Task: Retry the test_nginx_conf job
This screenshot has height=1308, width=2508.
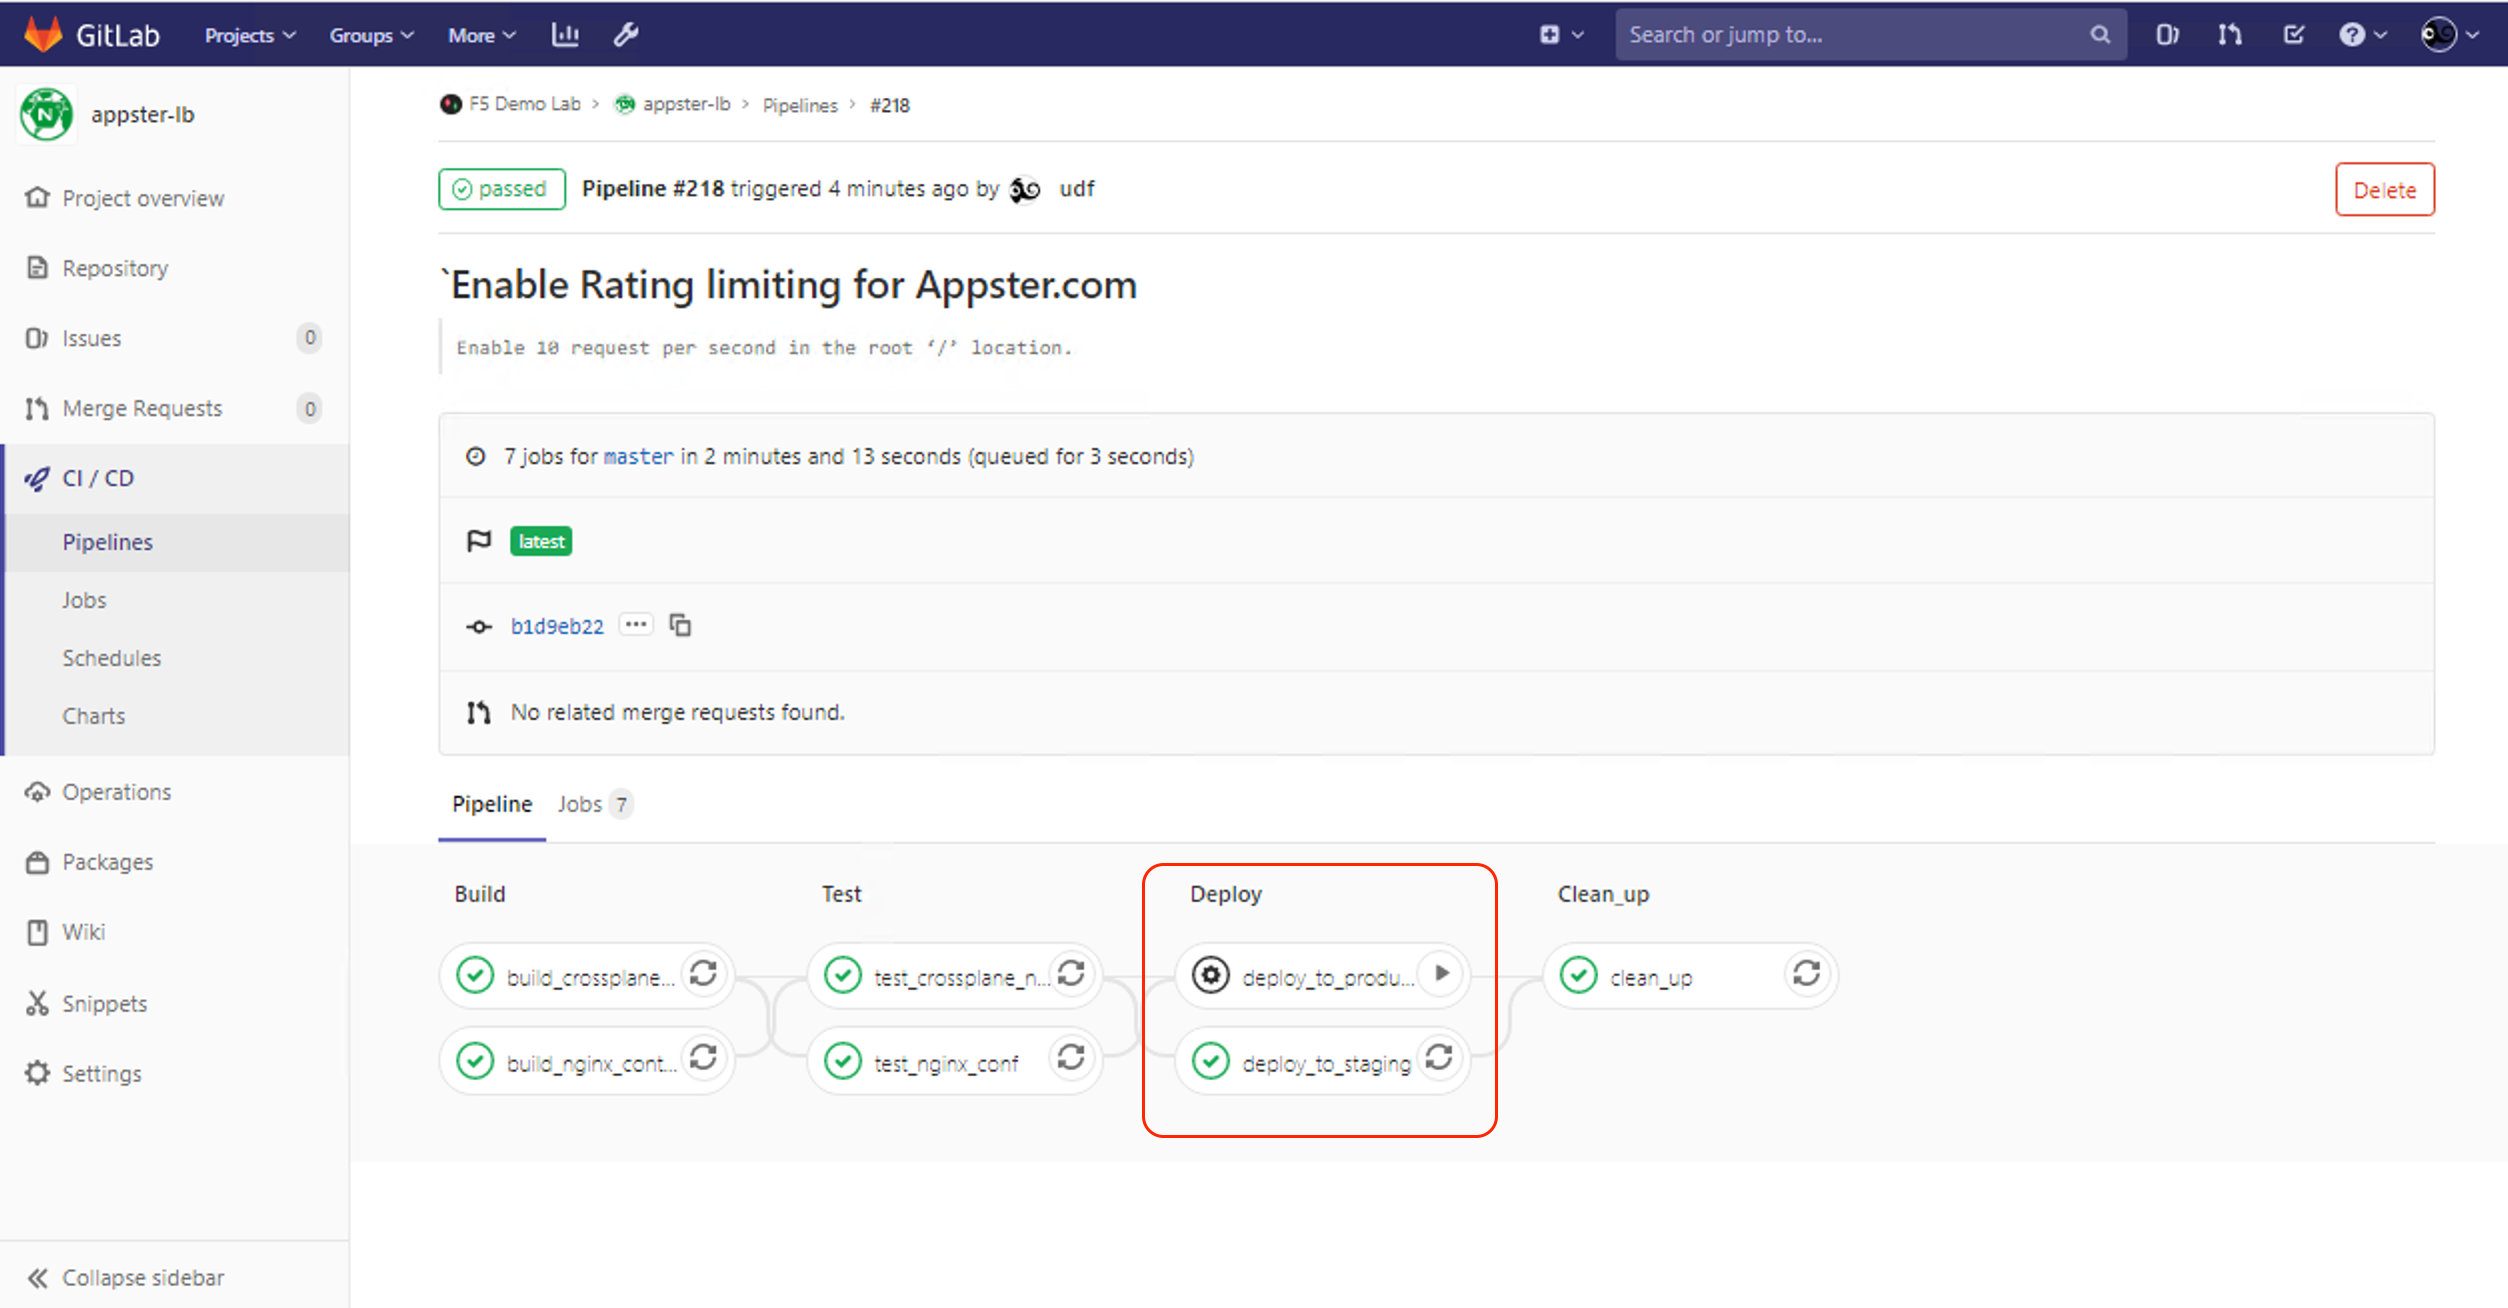Action: pos(1072,1058)
